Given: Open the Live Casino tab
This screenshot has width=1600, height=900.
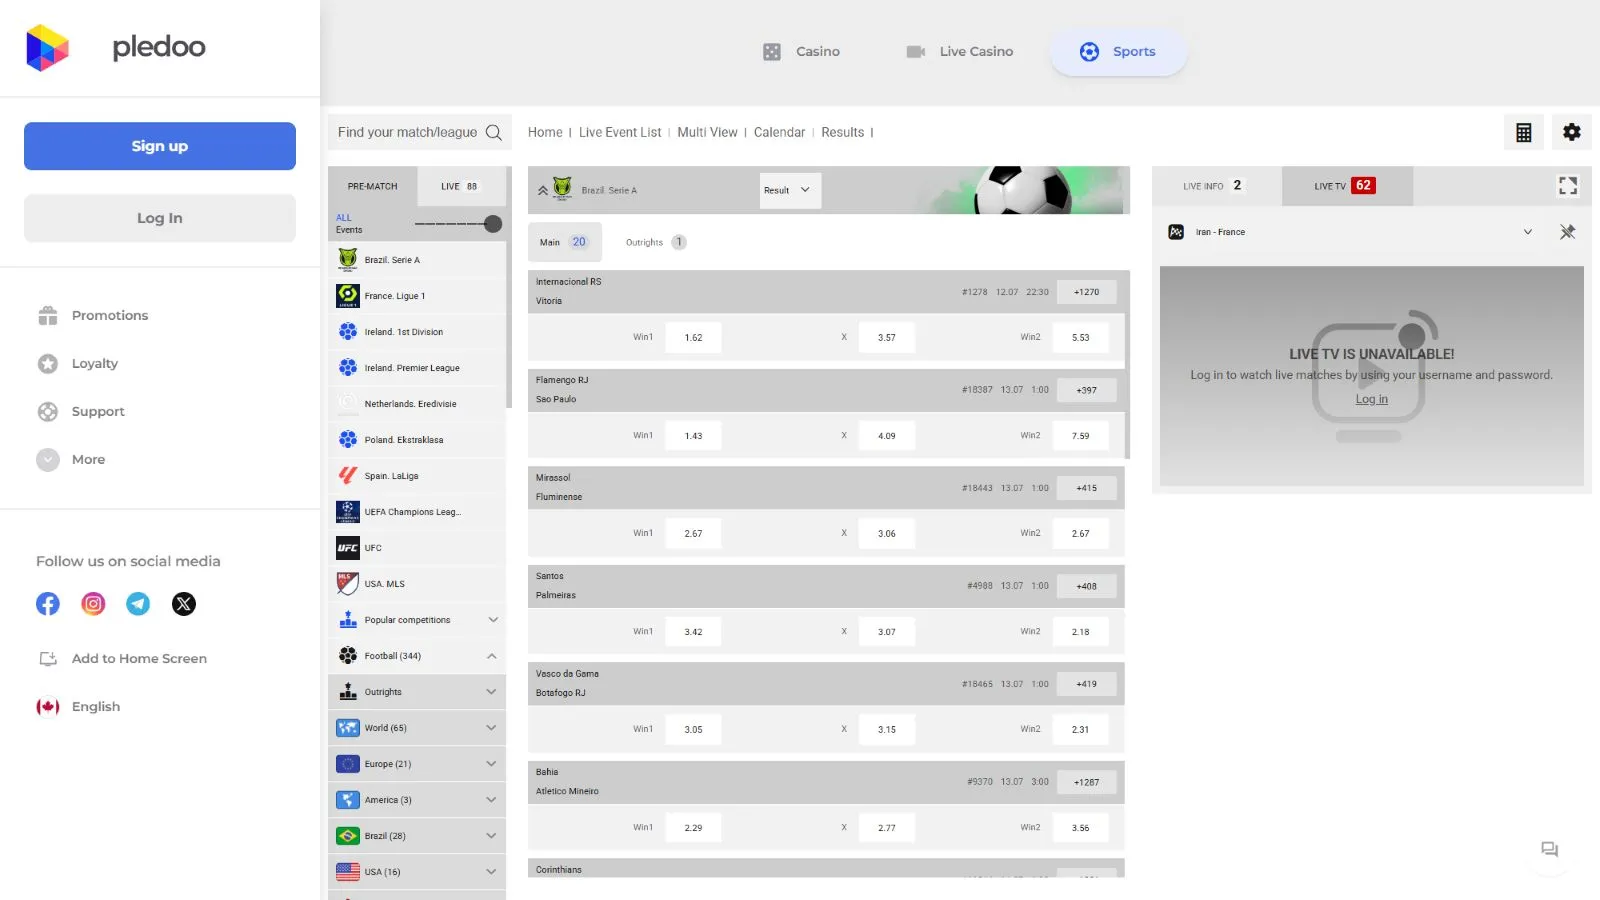Looking at the screenshot, I should pos(960,52).
